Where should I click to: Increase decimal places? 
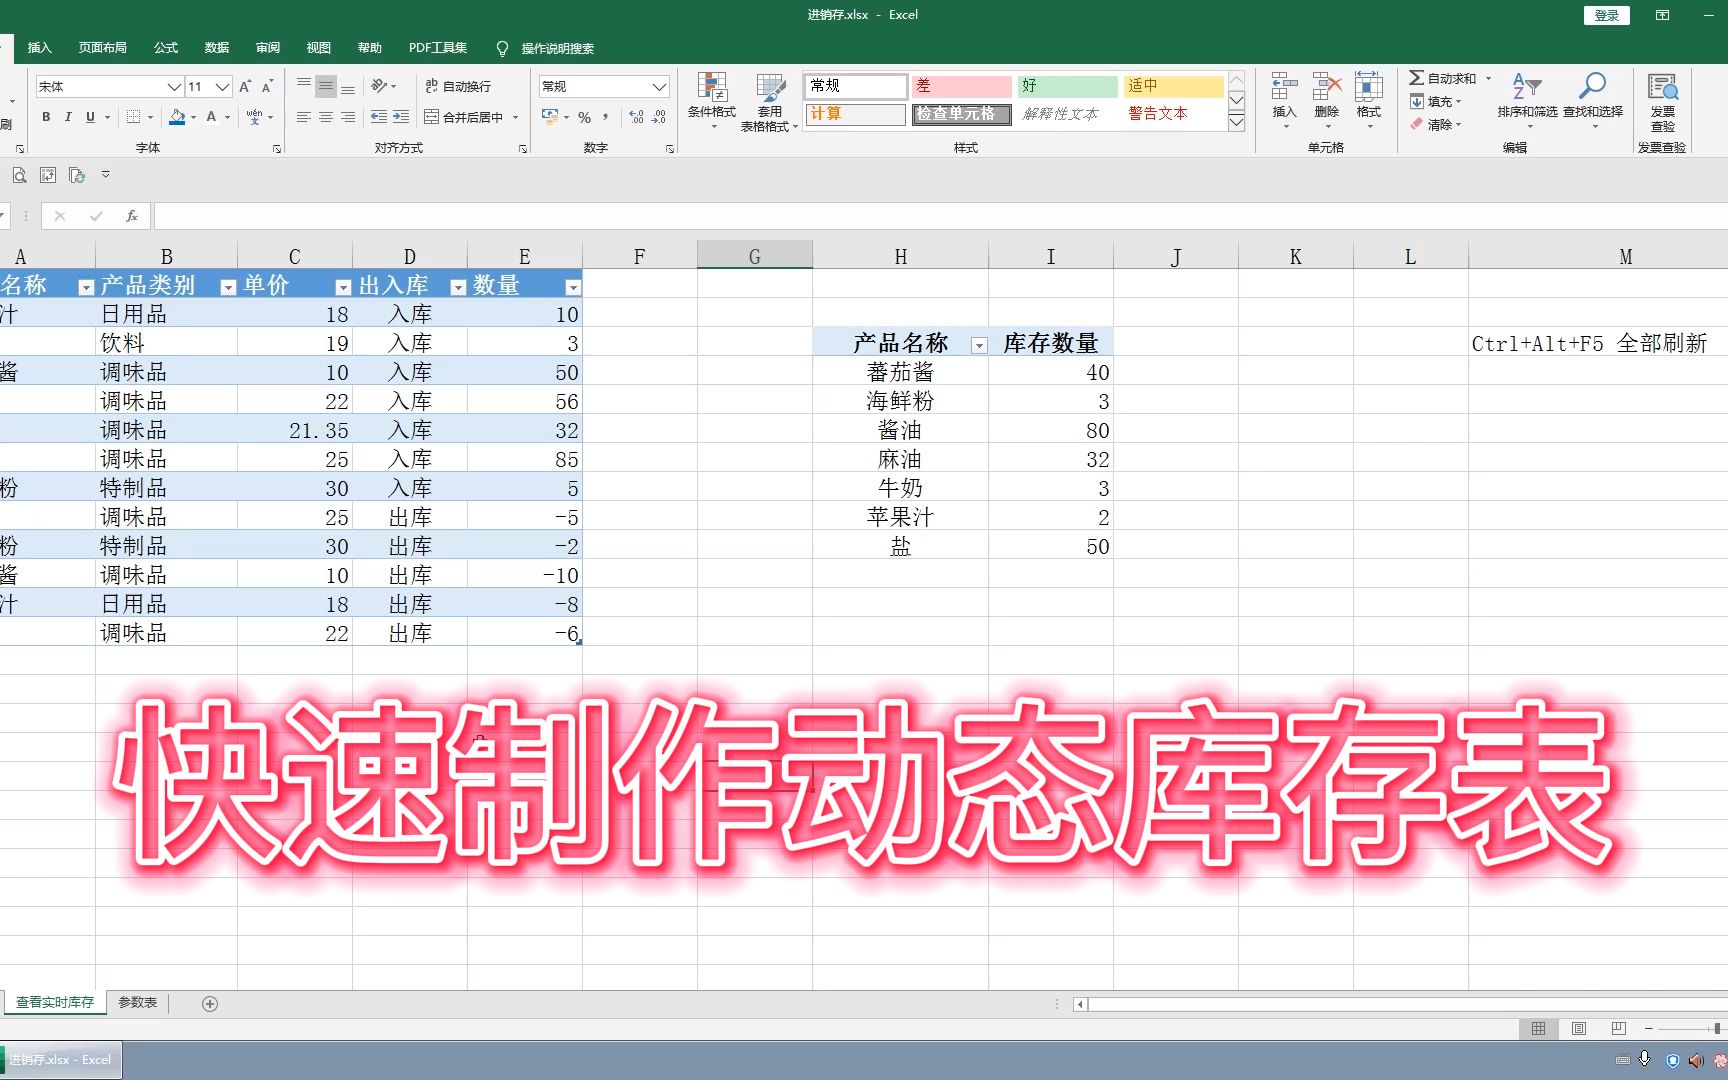pos(637,117)
